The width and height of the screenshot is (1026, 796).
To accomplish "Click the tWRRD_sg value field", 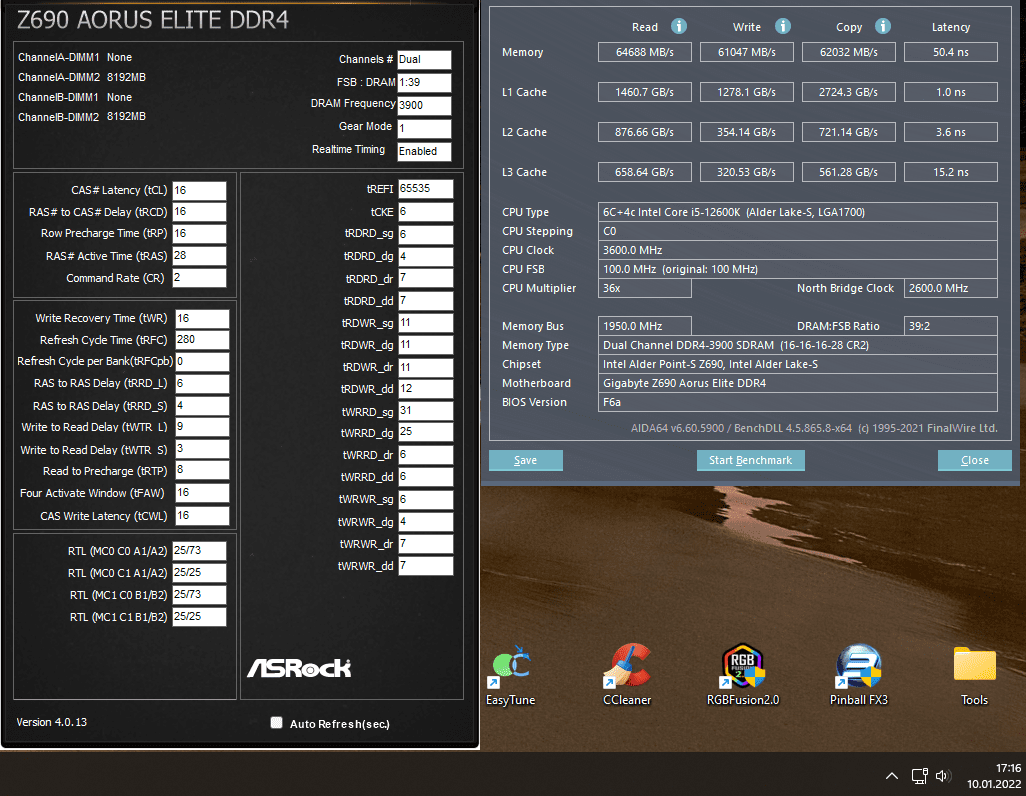I will (x=425, y=411).
